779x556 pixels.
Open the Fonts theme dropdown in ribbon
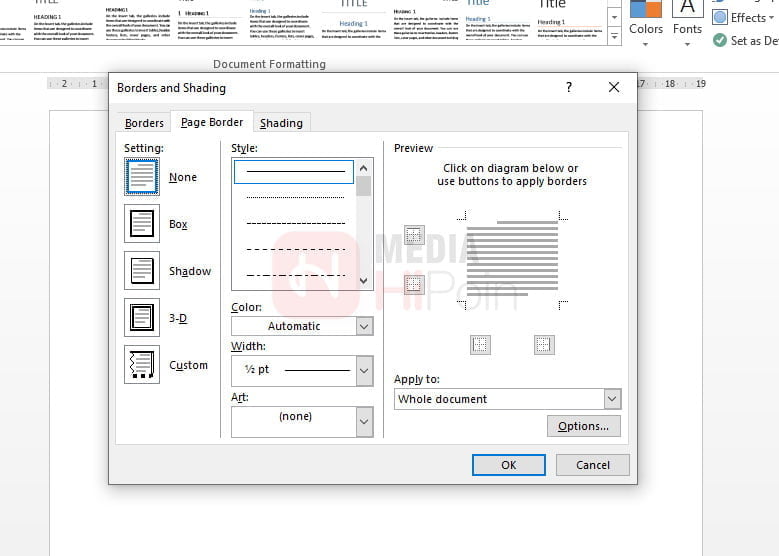[687, 24]
